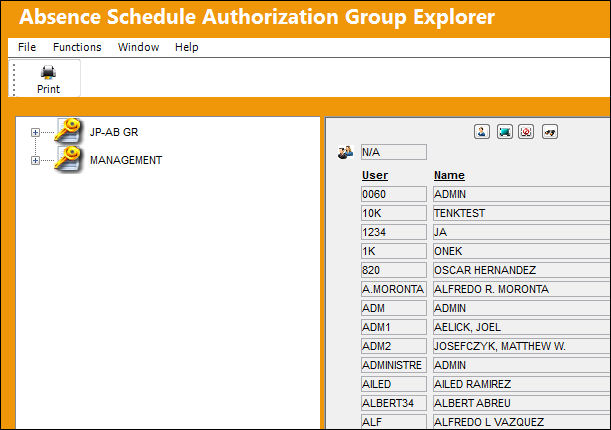Select user cell ALF
The image size is (611, 430).
(x=394, y=422)
